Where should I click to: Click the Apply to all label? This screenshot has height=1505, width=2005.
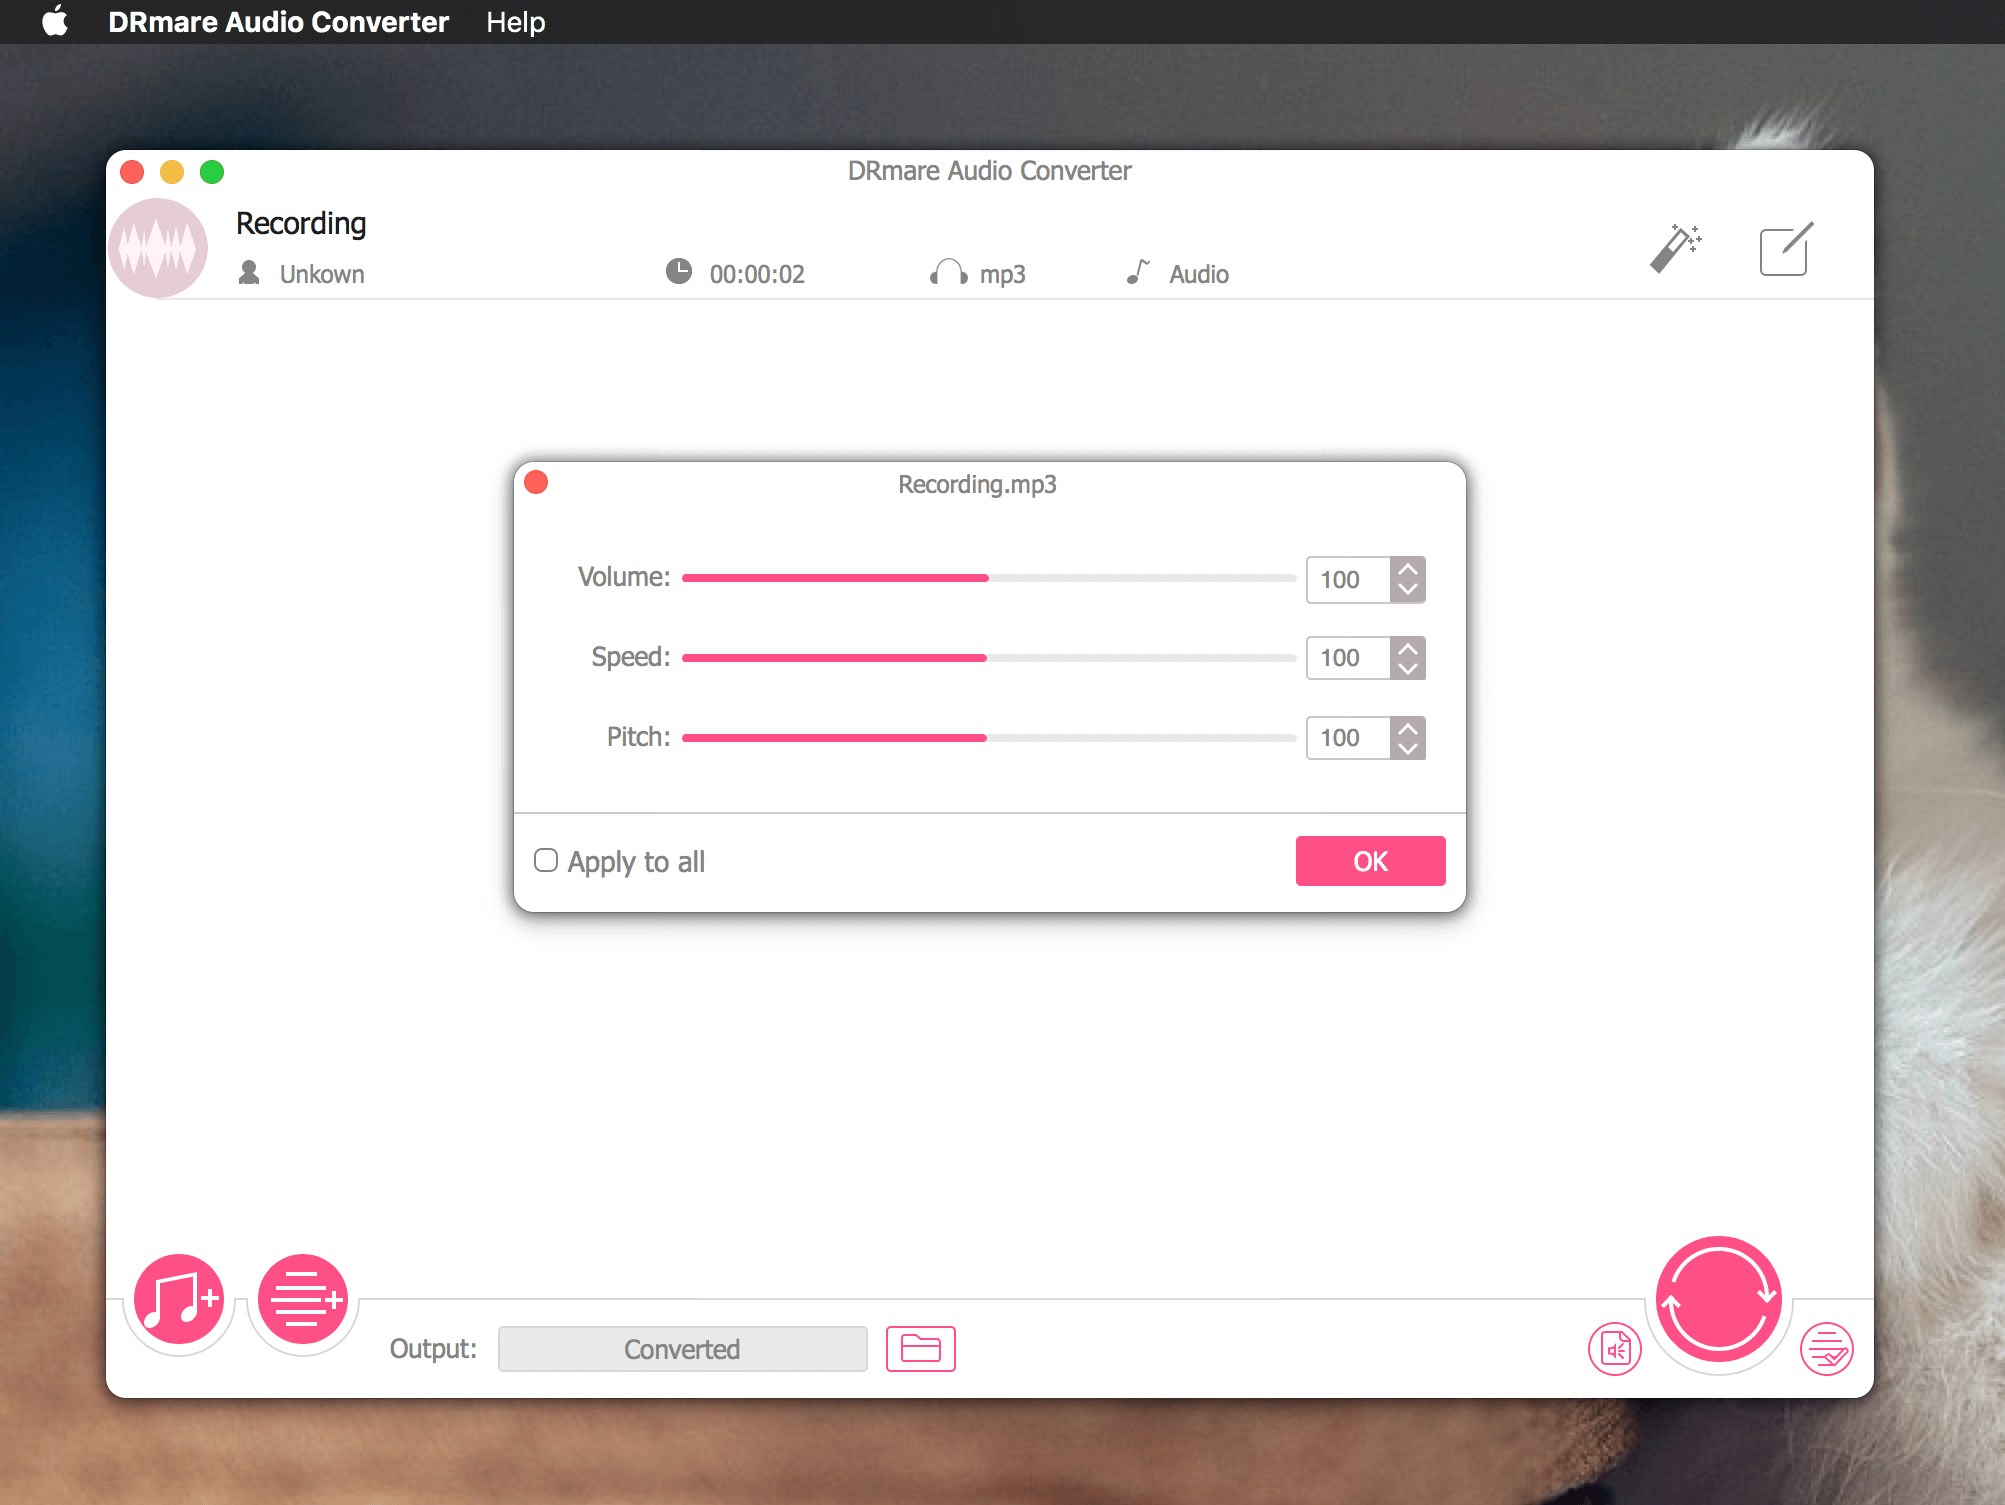pos(636,862)
